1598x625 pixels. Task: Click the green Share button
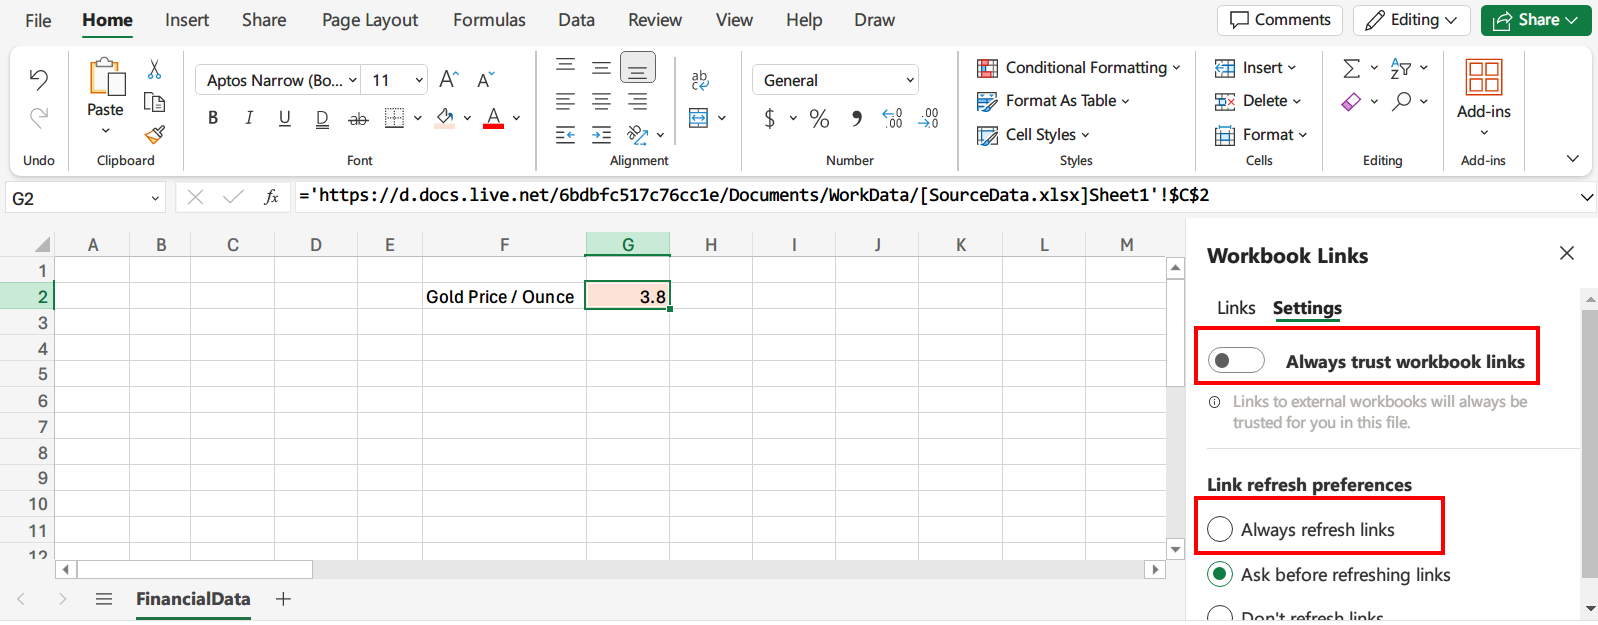1536,20
